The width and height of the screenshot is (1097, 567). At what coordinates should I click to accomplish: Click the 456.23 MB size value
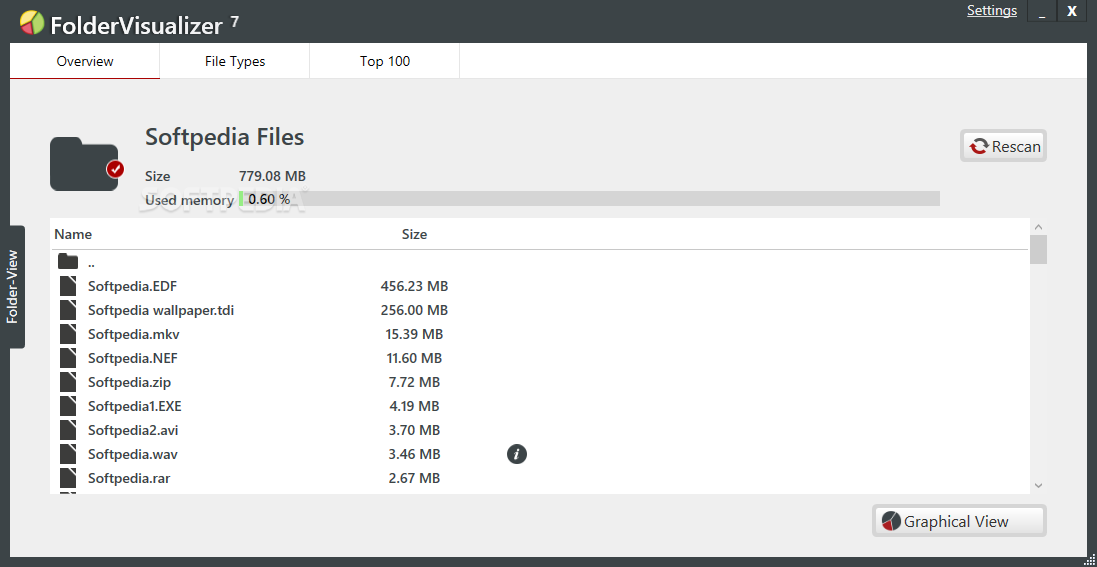pos(414,286)
